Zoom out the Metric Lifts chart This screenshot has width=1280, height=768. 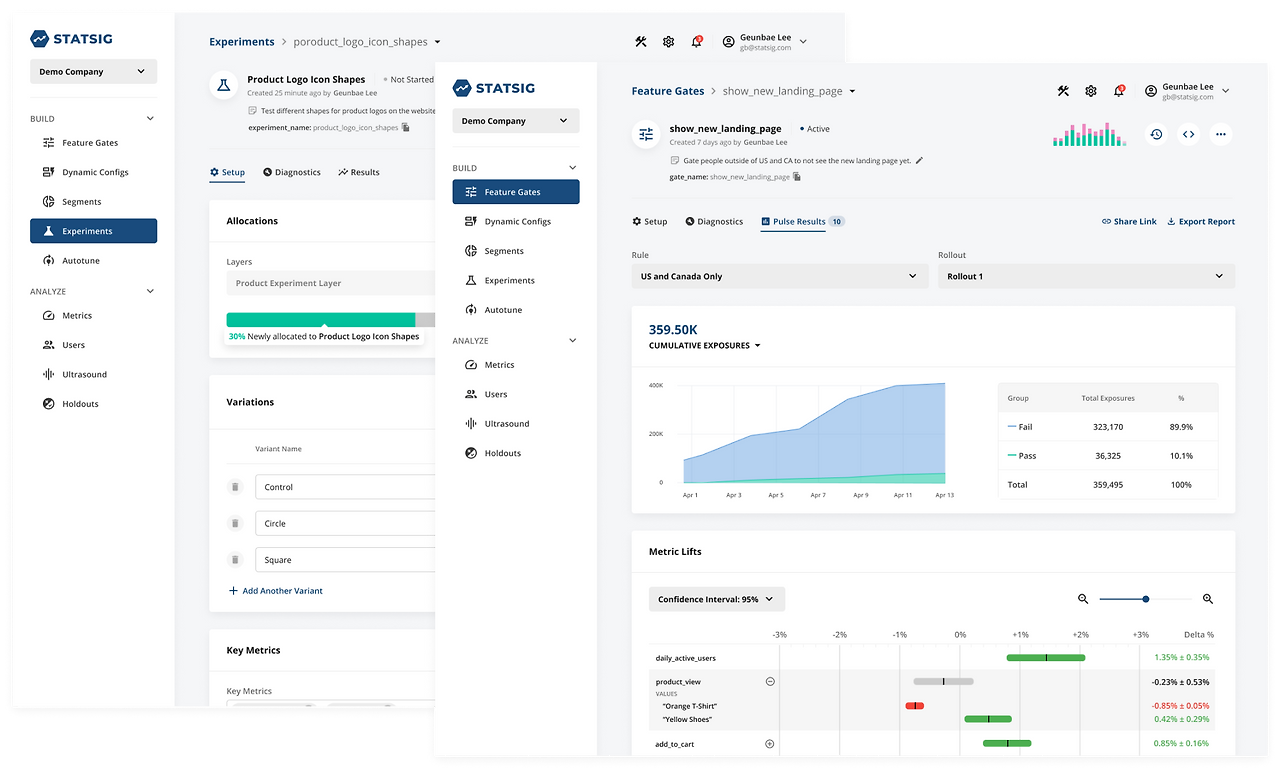[1083, 599]
